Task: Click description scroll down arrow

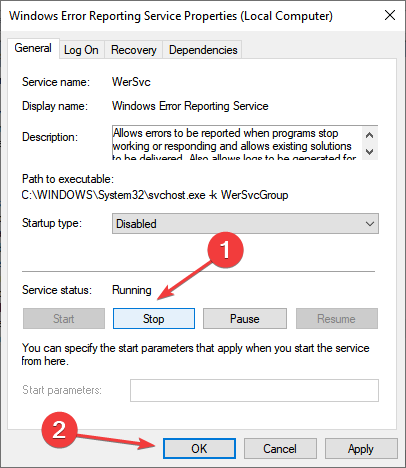Action: [369, 152]
